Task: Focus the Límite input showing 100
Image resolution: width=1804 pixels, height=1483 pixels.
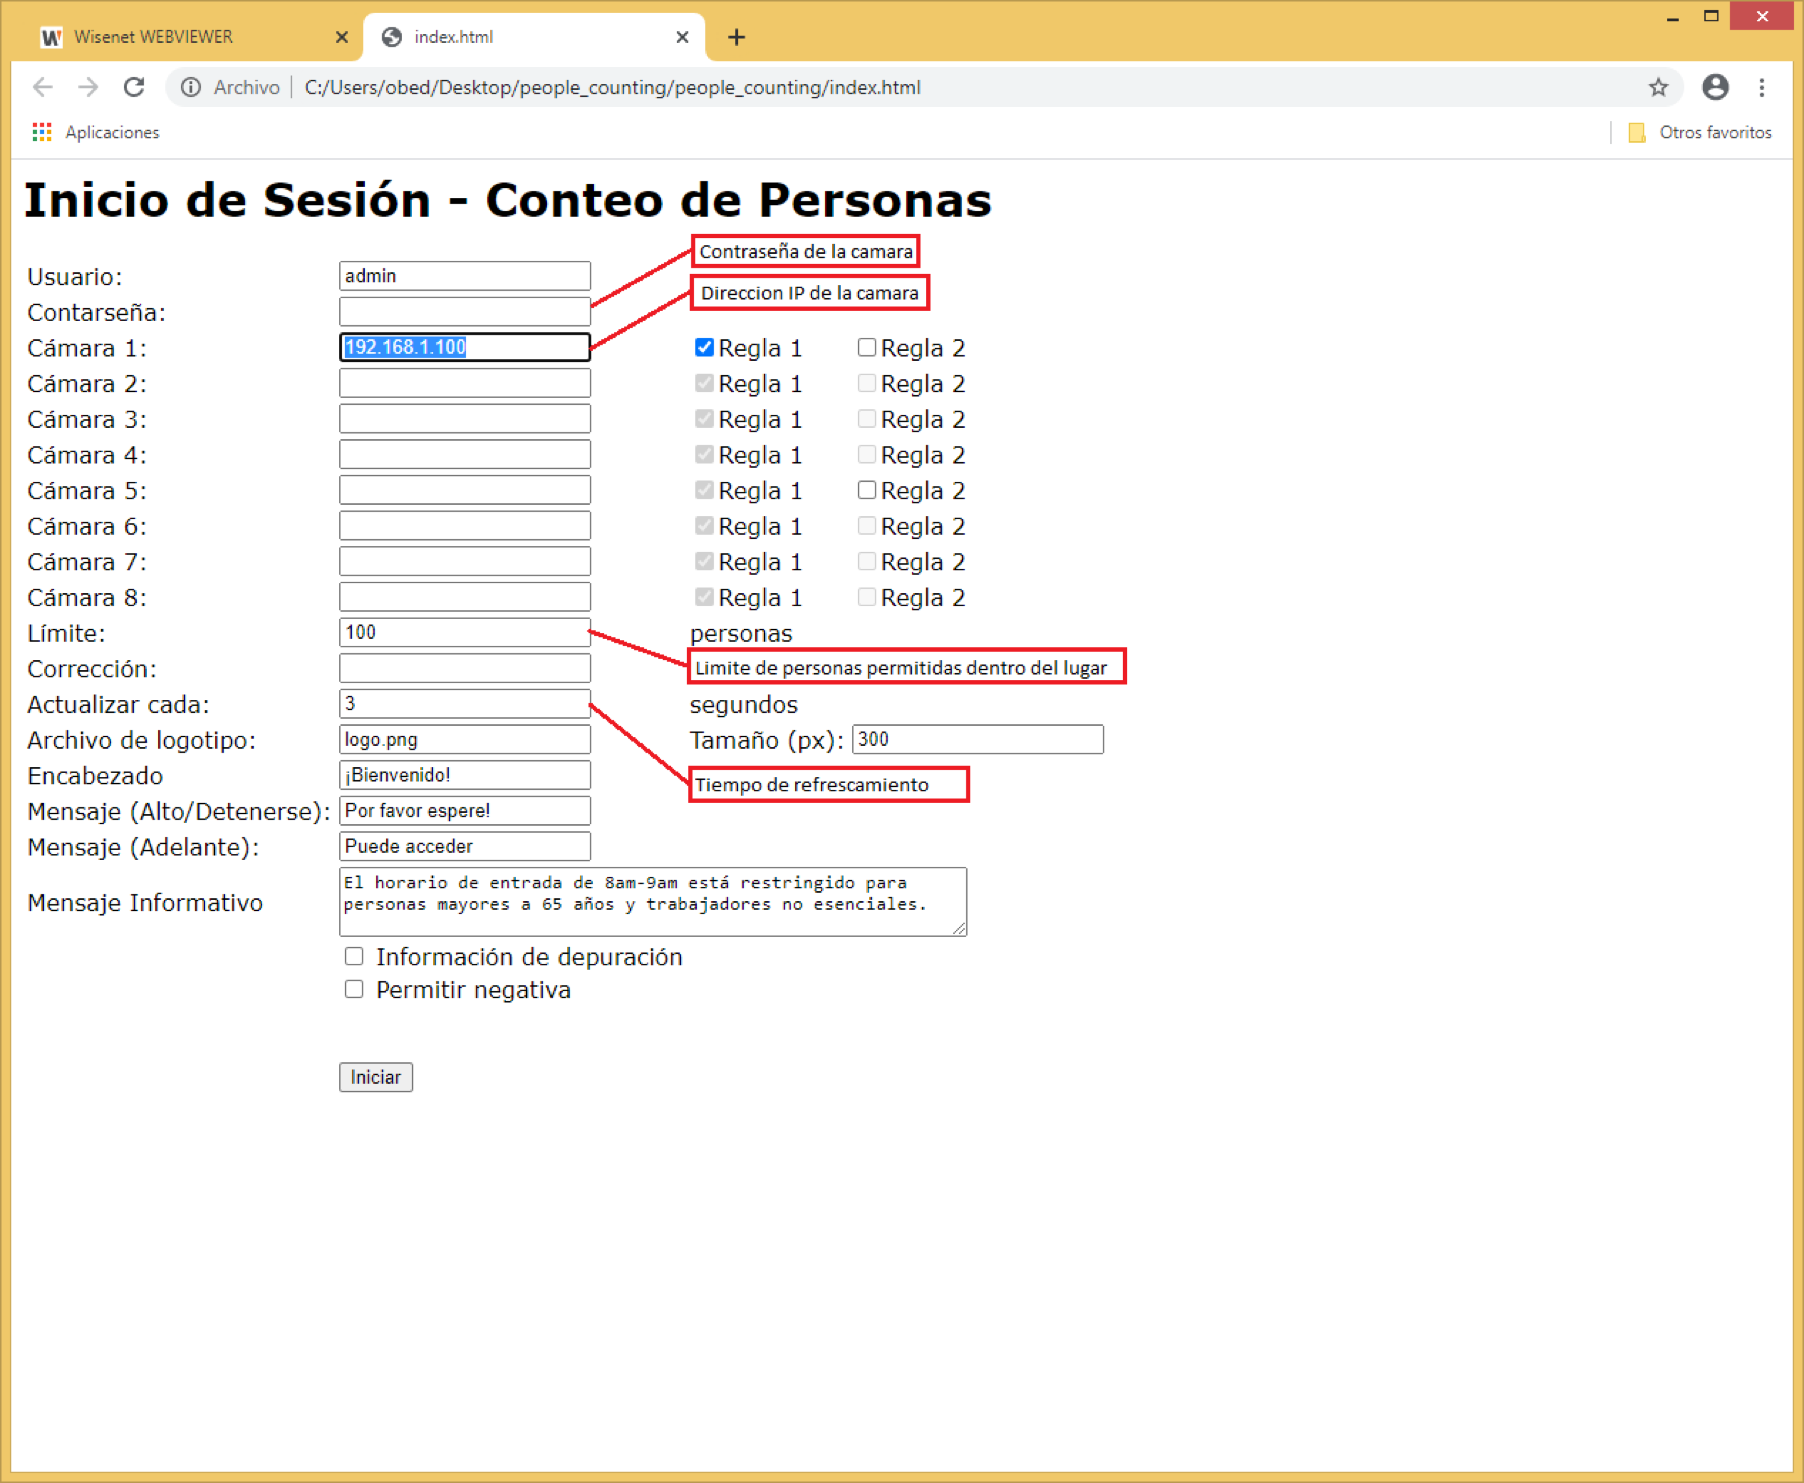Action: point(465,632)
